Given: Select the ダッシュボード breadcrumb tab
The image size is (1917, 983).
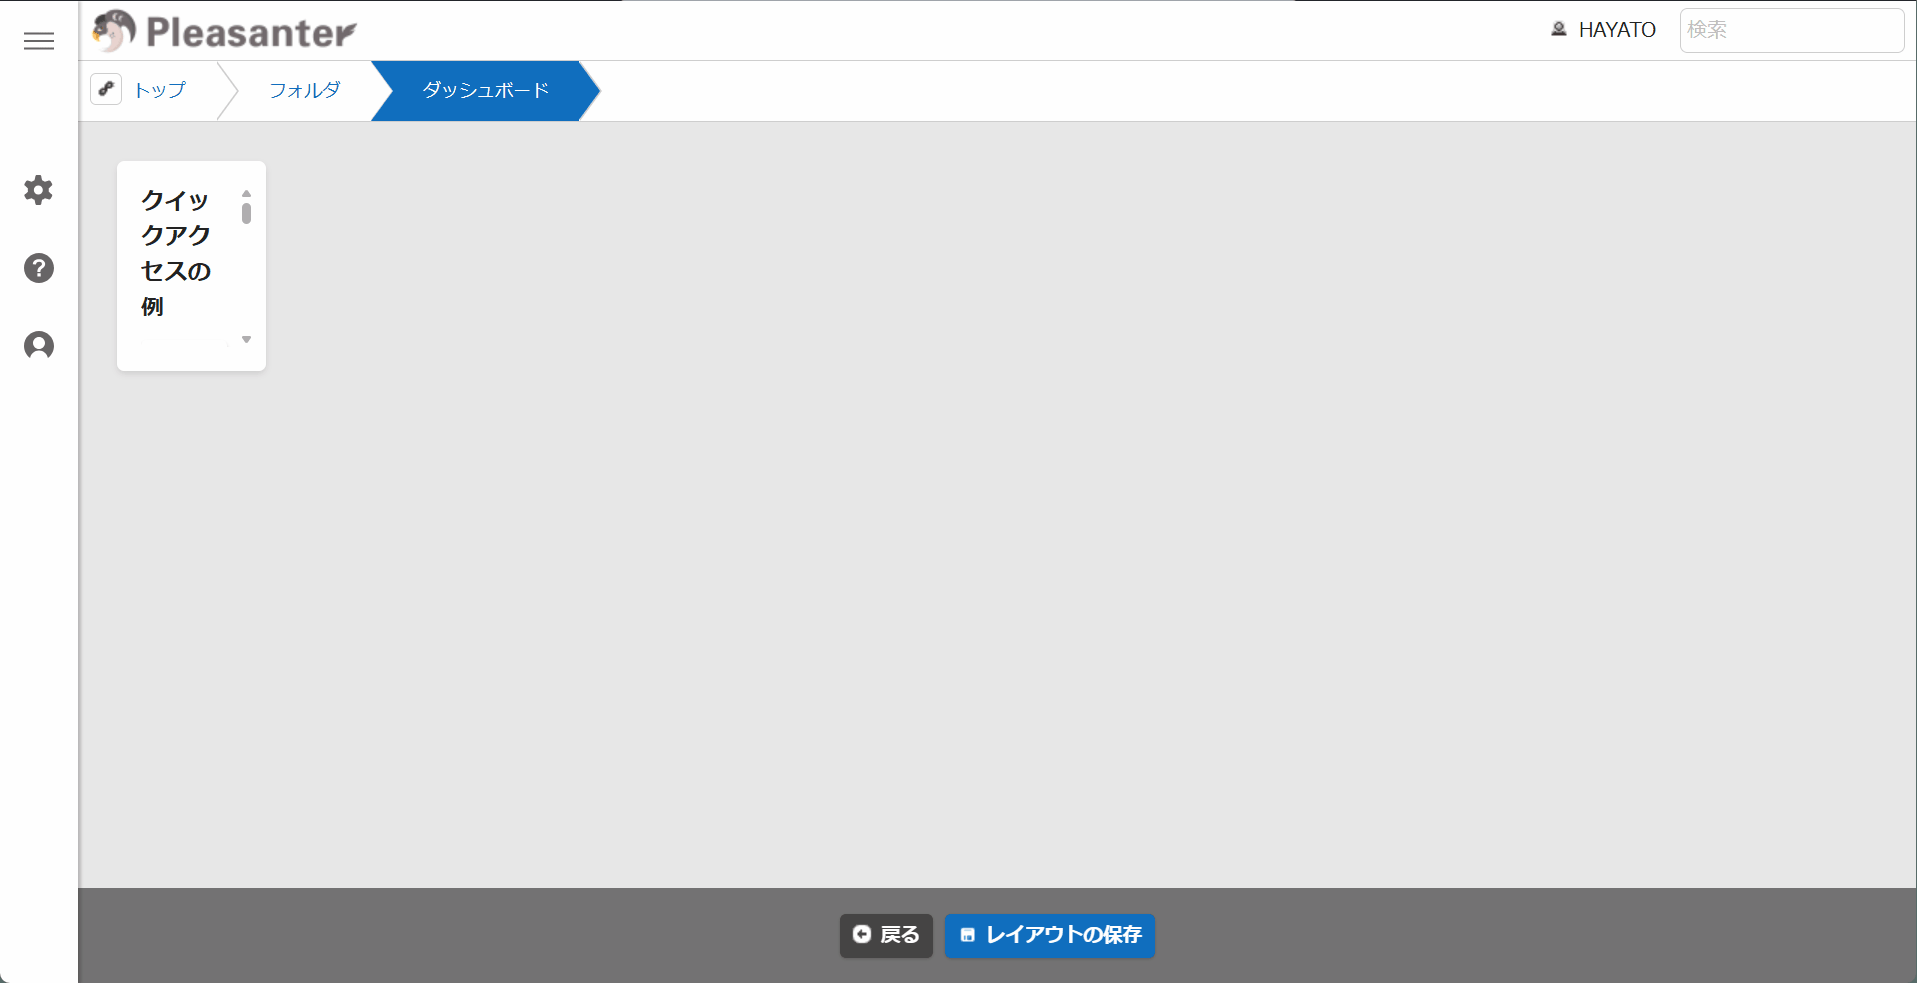Looking at the screenshot, I should pyautogui.click(x=485, y=90).
